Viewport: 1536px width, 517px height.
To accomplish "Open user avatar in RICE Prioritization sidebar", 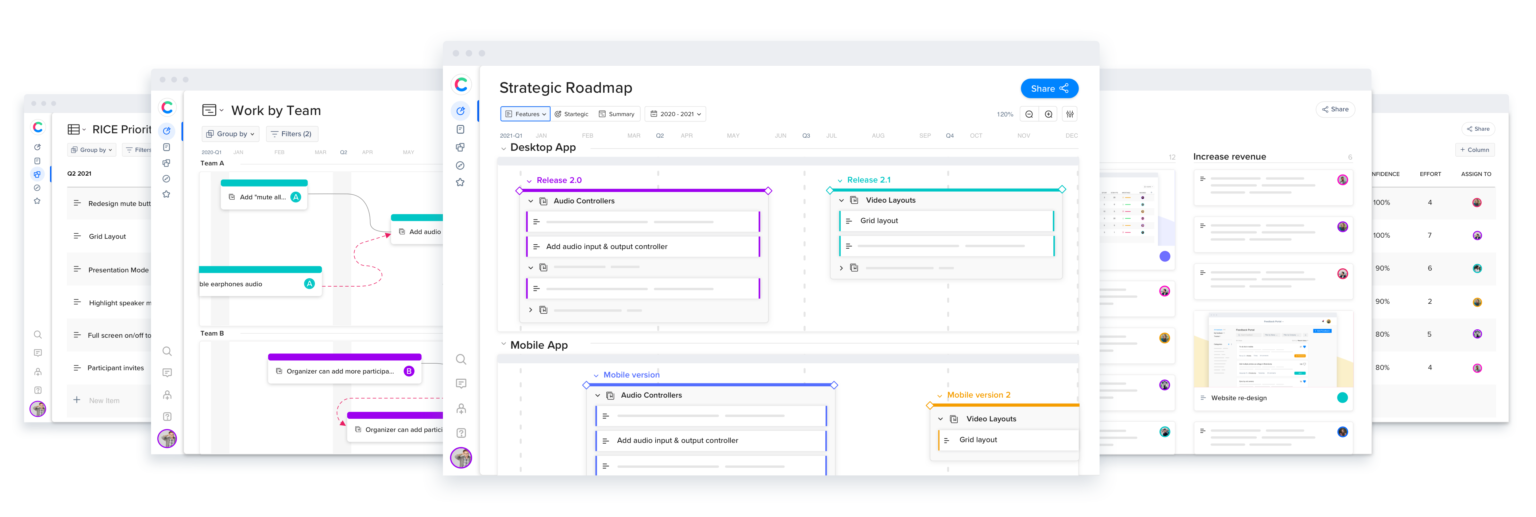I will click(38, 408).
